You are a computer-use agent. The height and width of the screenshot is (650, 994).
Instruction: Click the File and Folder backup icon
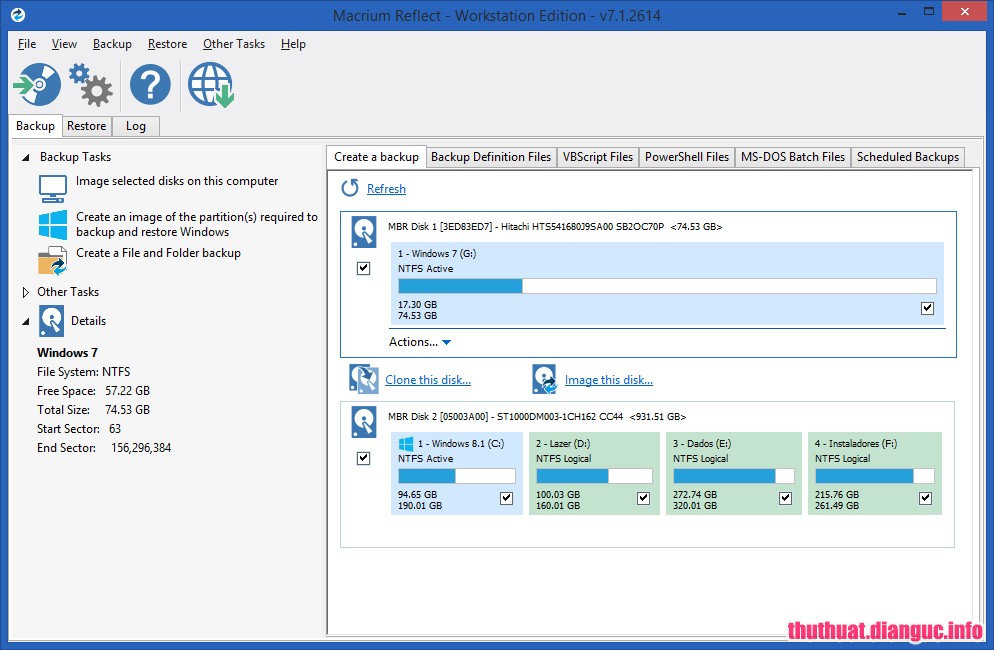point(53,261)
